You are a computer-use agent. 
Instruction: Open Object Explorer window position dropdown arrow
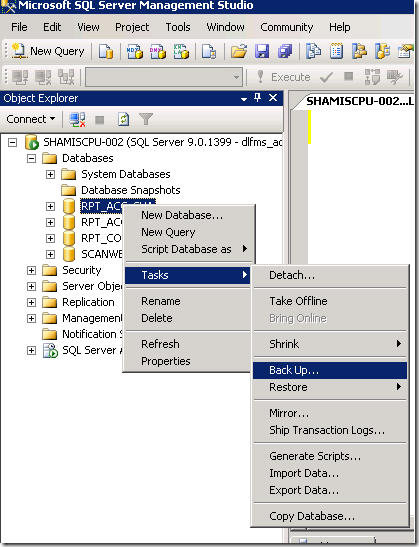click(244, 99)
